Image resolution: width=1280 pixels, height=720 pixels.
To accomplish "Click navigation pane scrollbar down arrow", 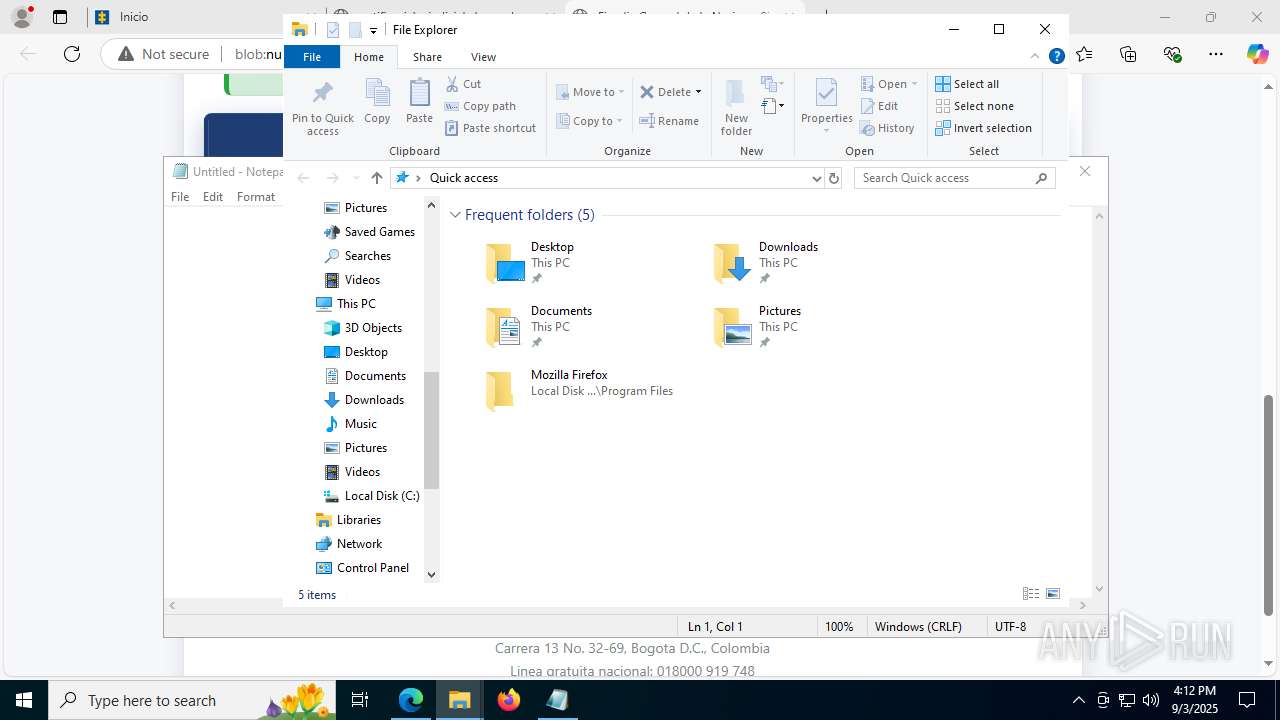I will [x=432, y=574].
